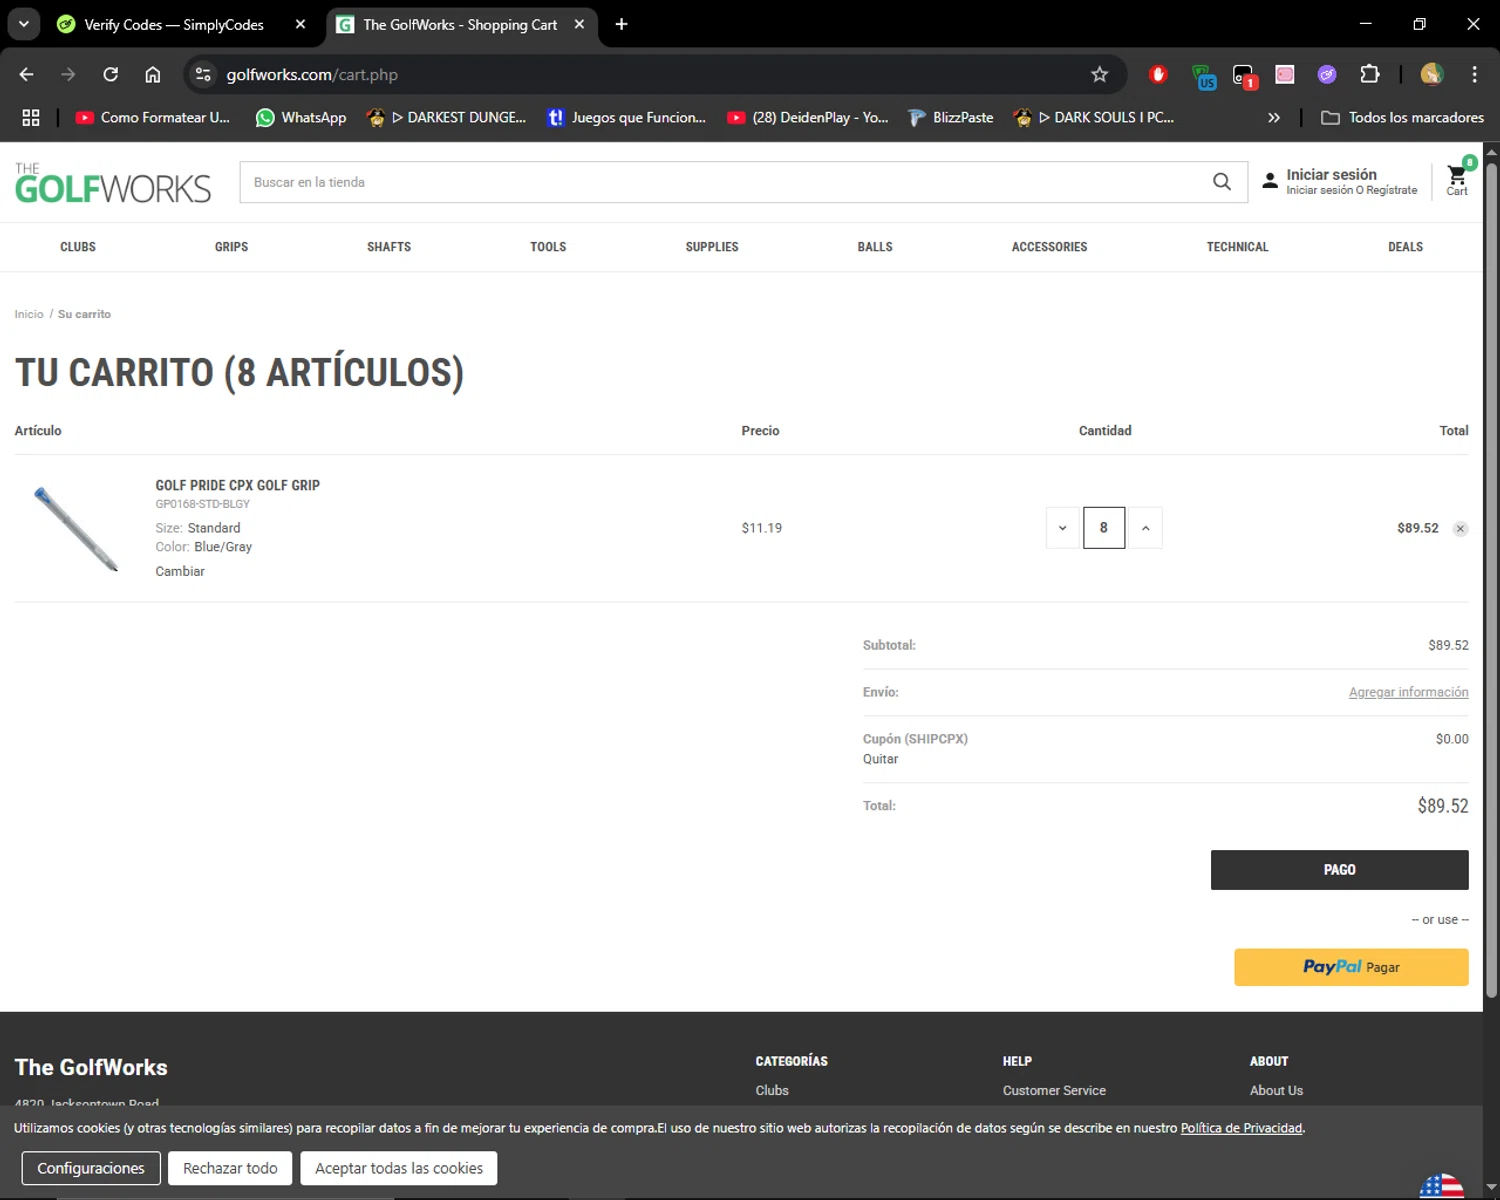Open Todos los marcadores folder
This screenshot has width=1500, height=1200.
click(x=1402, y=117)
